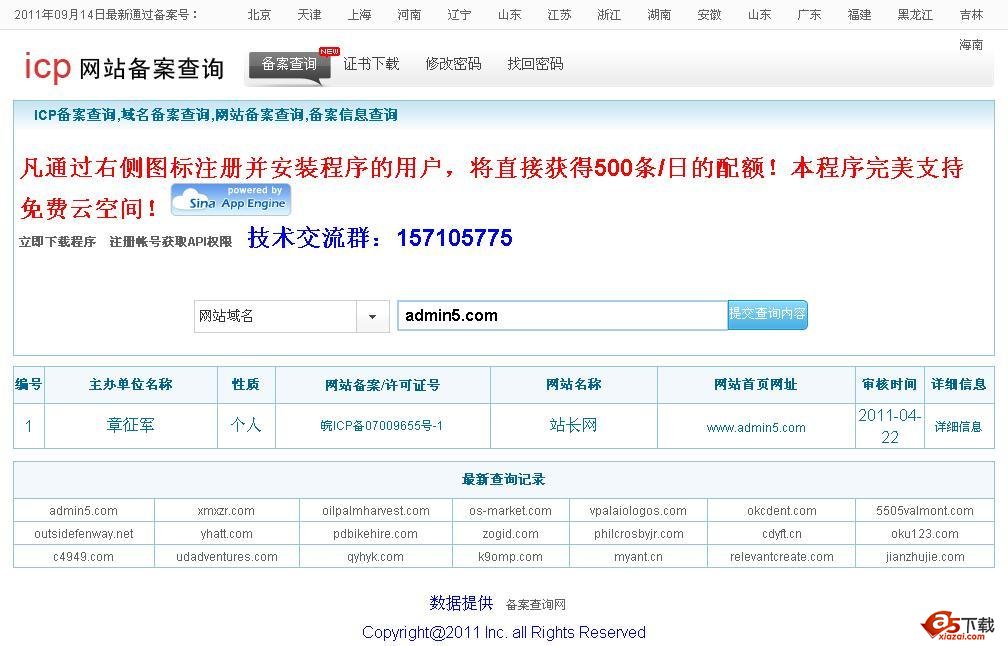The width and height of the screenshot is (1008, 646).
Task: Open the 网站域名 dropdown arrow
Action: 372,316
